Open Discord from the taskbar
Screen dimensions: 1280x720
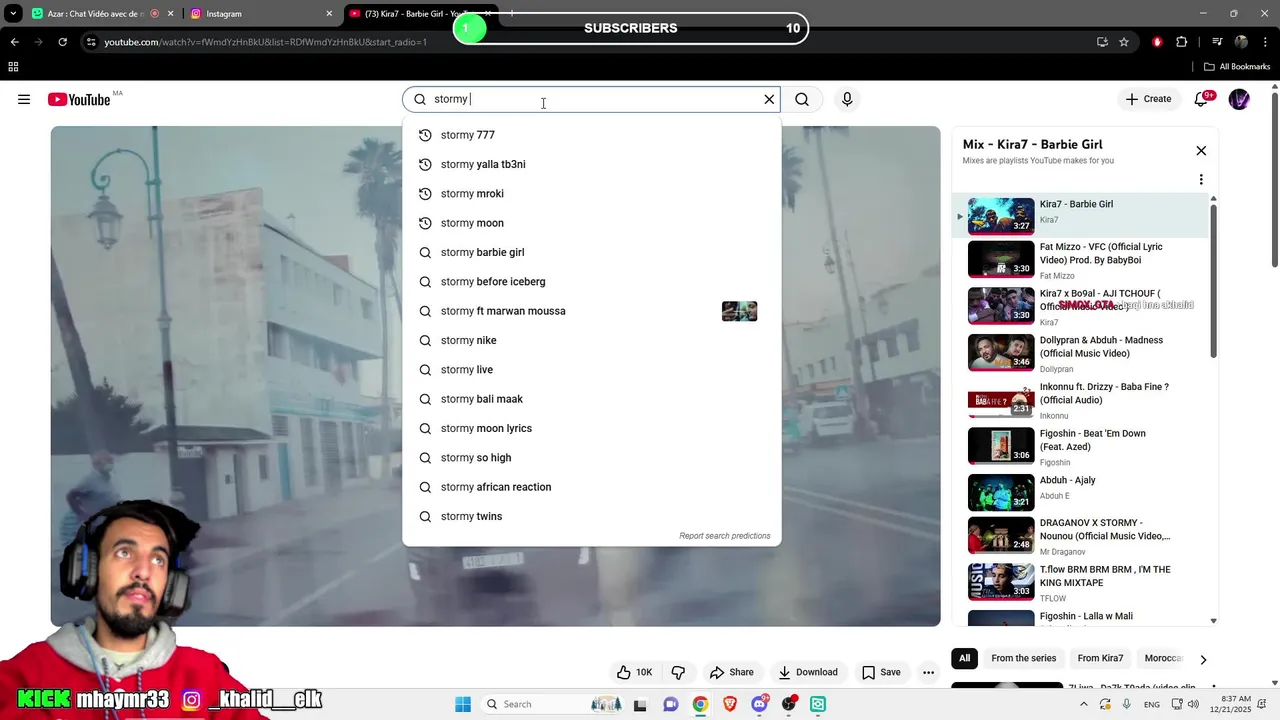click(760, 704)
